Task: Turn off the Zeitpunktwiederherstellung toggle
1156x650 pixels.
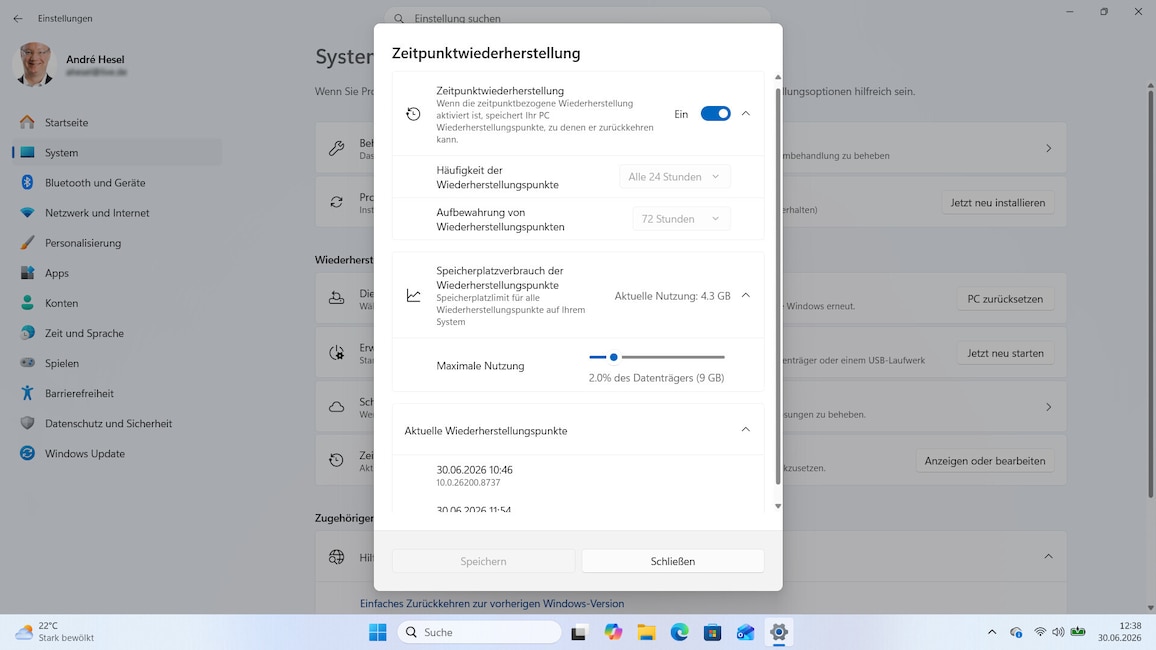Action: tap(715, 113)
